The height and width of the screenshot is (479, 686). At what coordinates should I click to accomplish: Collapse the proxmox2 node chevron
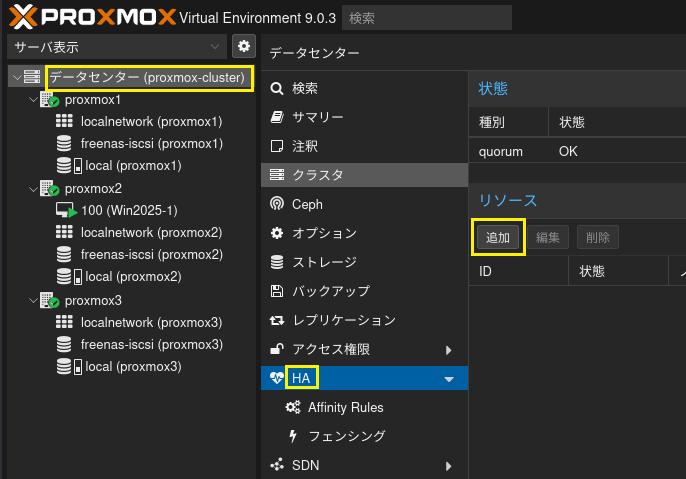pos(33,189)
